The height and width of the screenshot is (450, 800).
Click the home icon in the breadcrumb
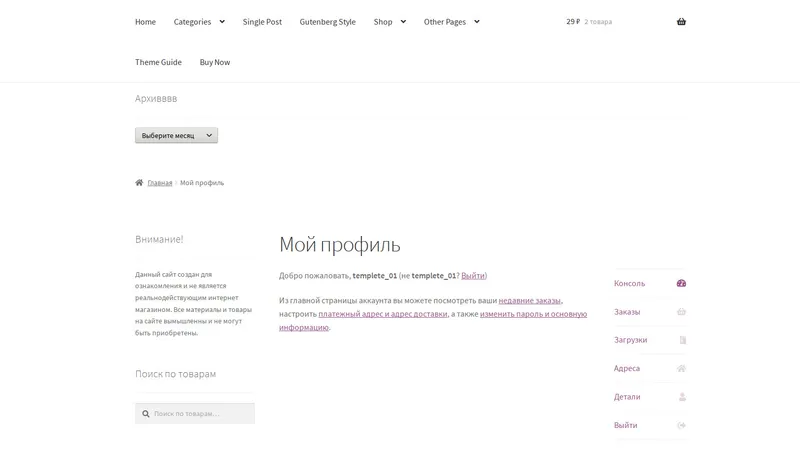tap(139, 183)
